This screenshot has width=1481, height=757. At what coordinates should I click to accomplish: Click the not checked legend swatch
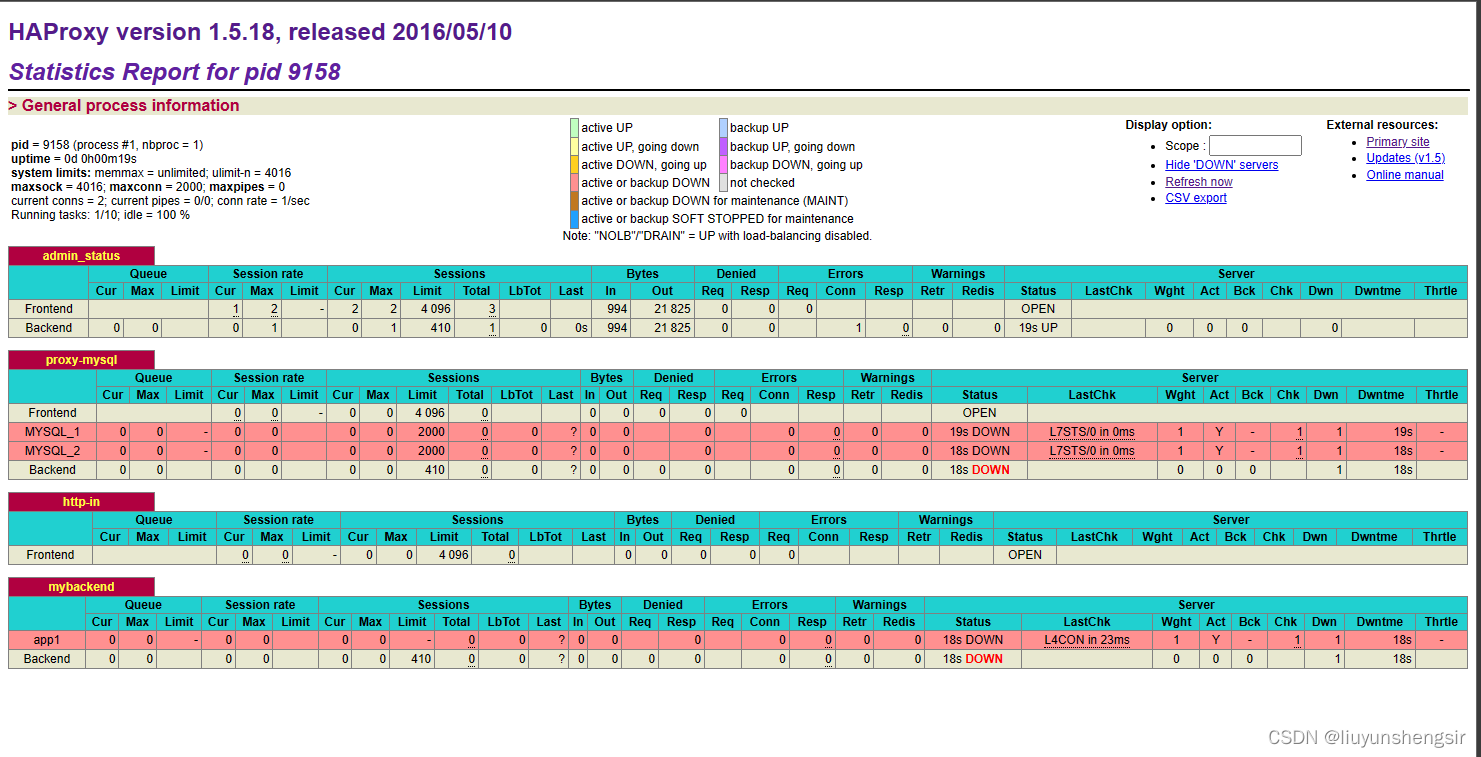[723, 182]
